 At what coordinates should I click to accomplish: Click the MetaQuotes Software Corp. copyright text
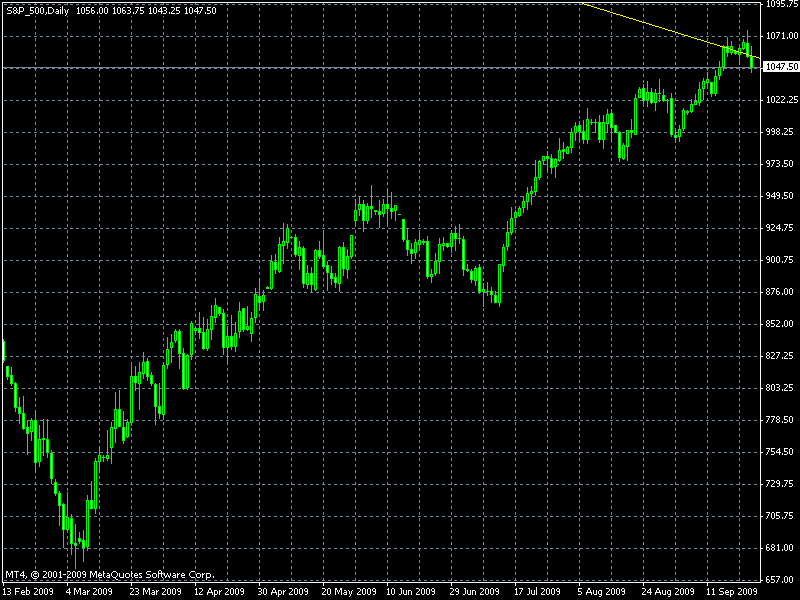point(110,575)
